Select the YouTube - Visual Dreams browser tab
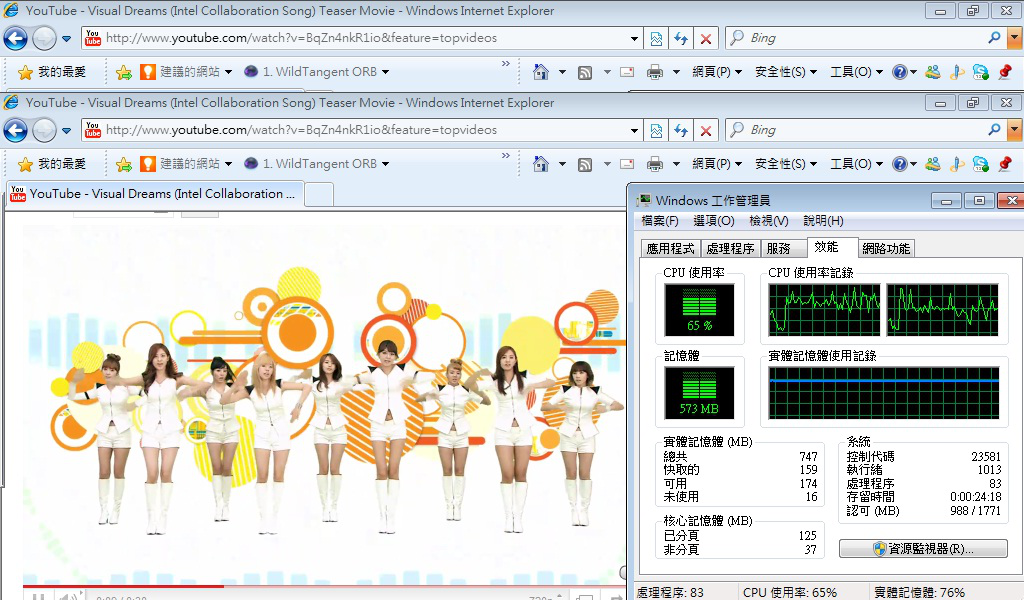Viewport: 1024px width, 600px height. pos(155,194)
